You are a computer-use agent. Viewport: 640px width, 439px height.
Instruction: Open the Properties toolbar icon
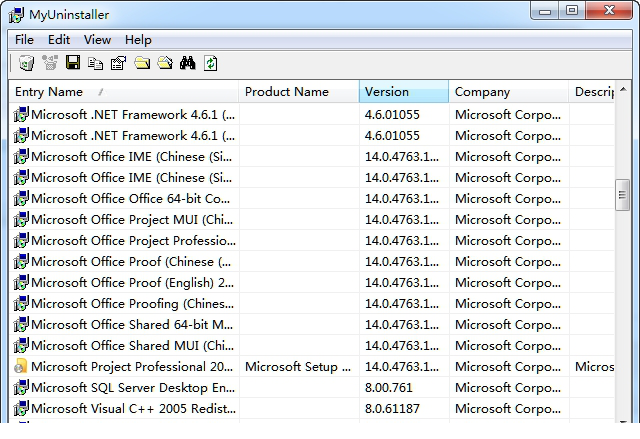[119, 63]
